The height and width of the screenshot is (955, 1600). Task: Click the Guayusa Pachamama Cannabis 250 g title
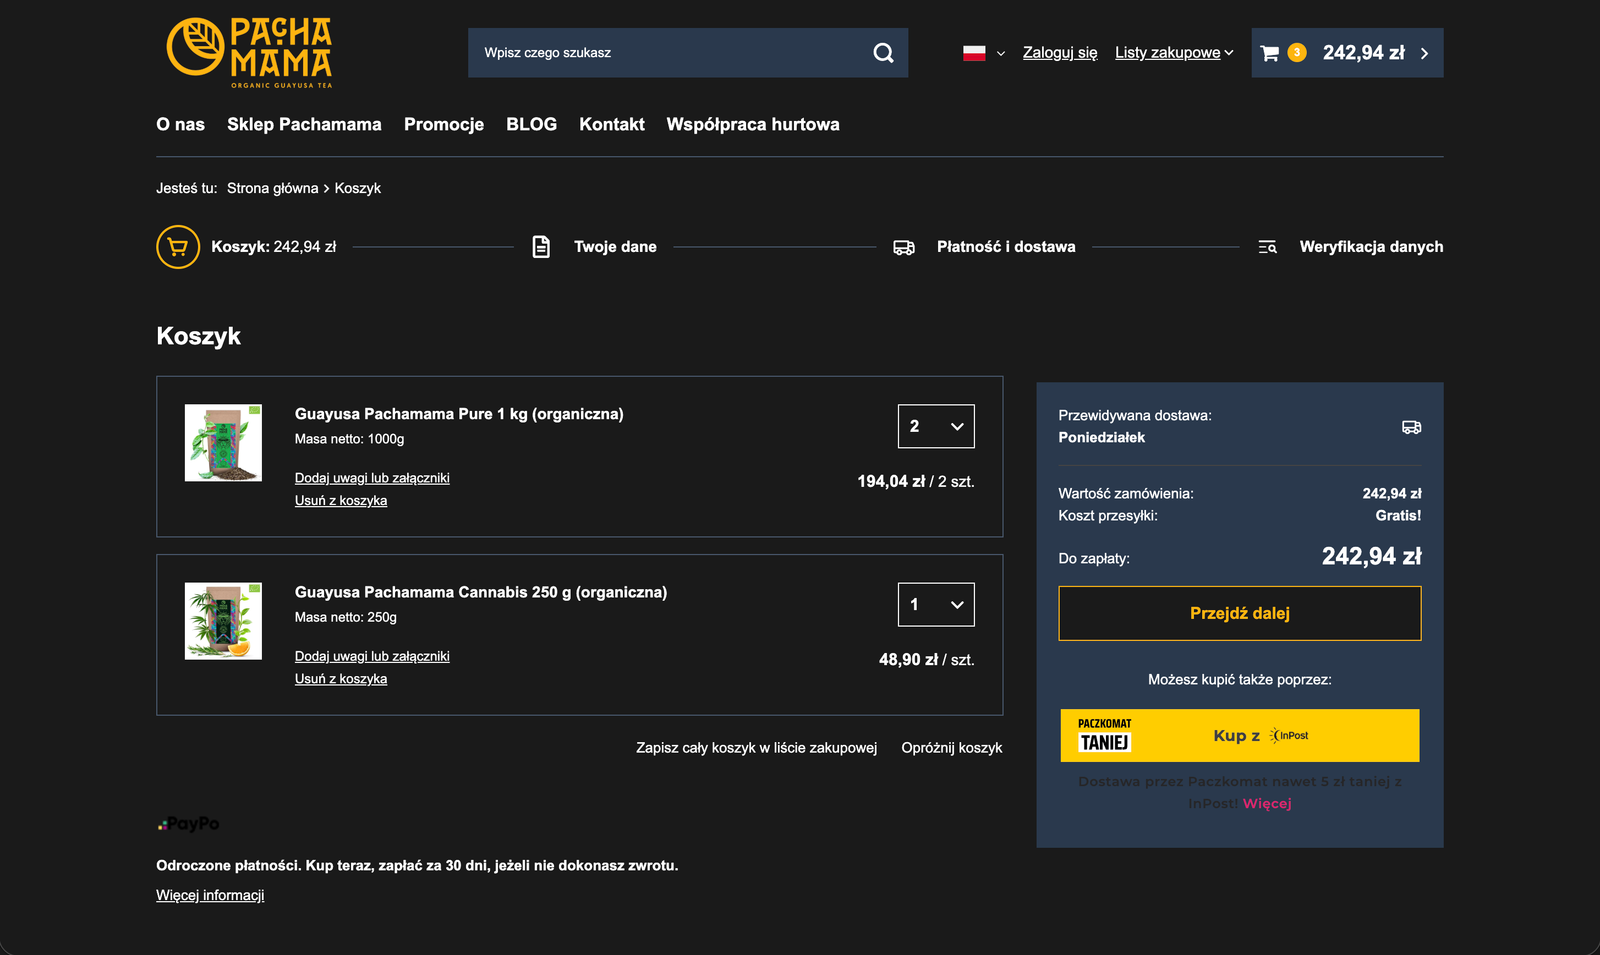click(x=481, y=592)
